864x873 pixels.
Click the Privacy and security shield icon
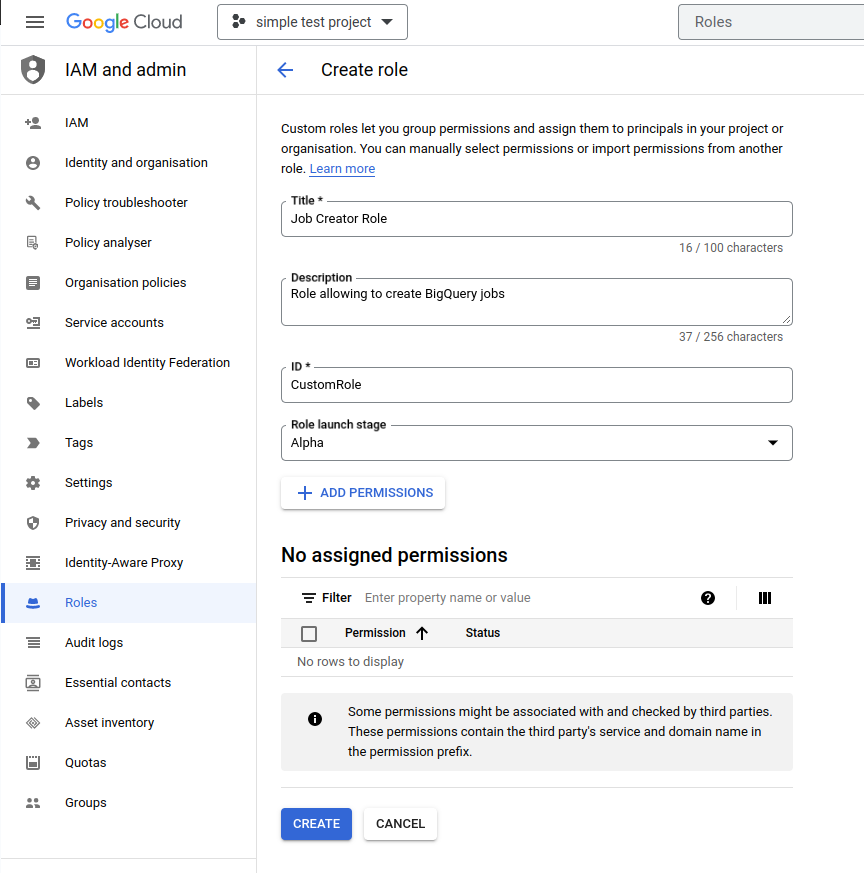click(33, 523)
